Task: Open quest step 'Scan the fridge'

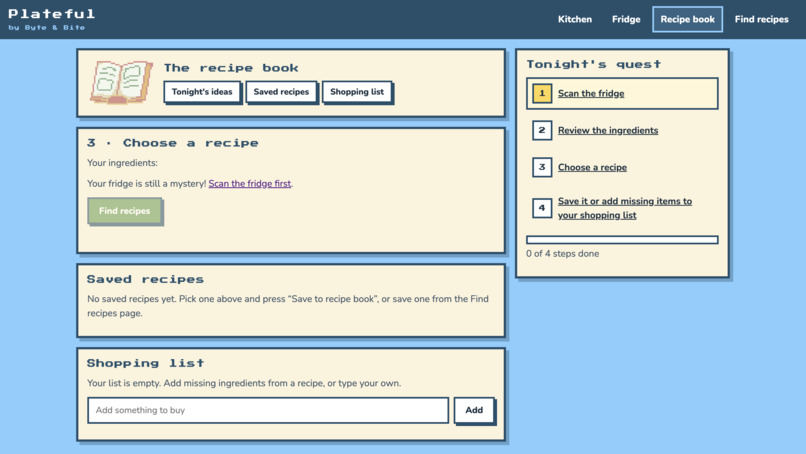Action: 591,94
